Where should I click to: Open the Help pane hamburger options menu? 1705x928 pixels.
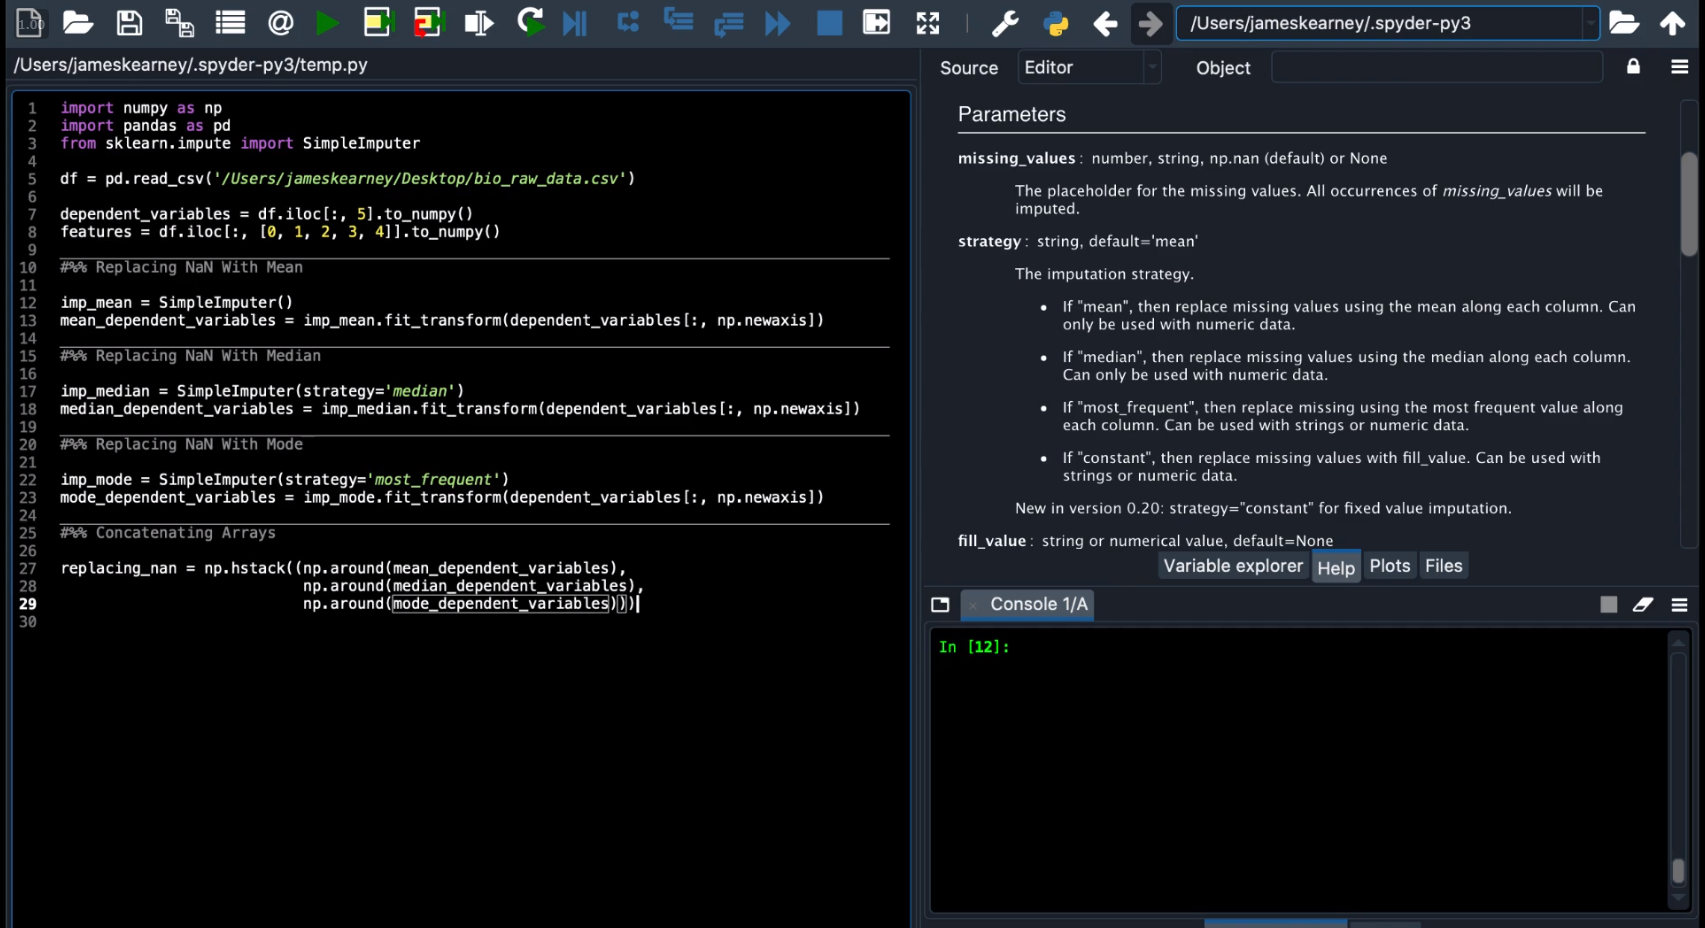[1679, 67]
